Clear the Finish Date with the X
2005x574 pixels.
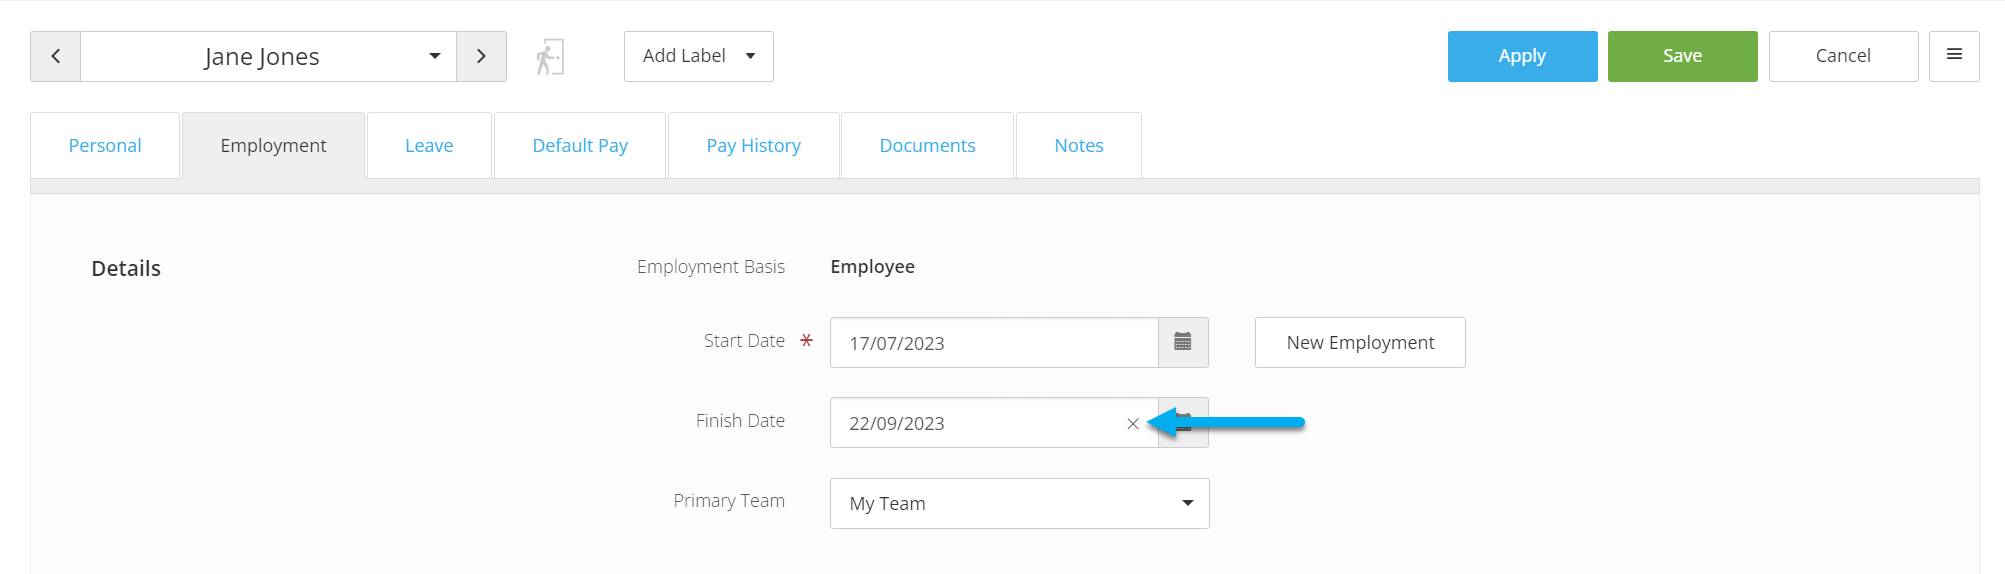tap(1133, 423)
